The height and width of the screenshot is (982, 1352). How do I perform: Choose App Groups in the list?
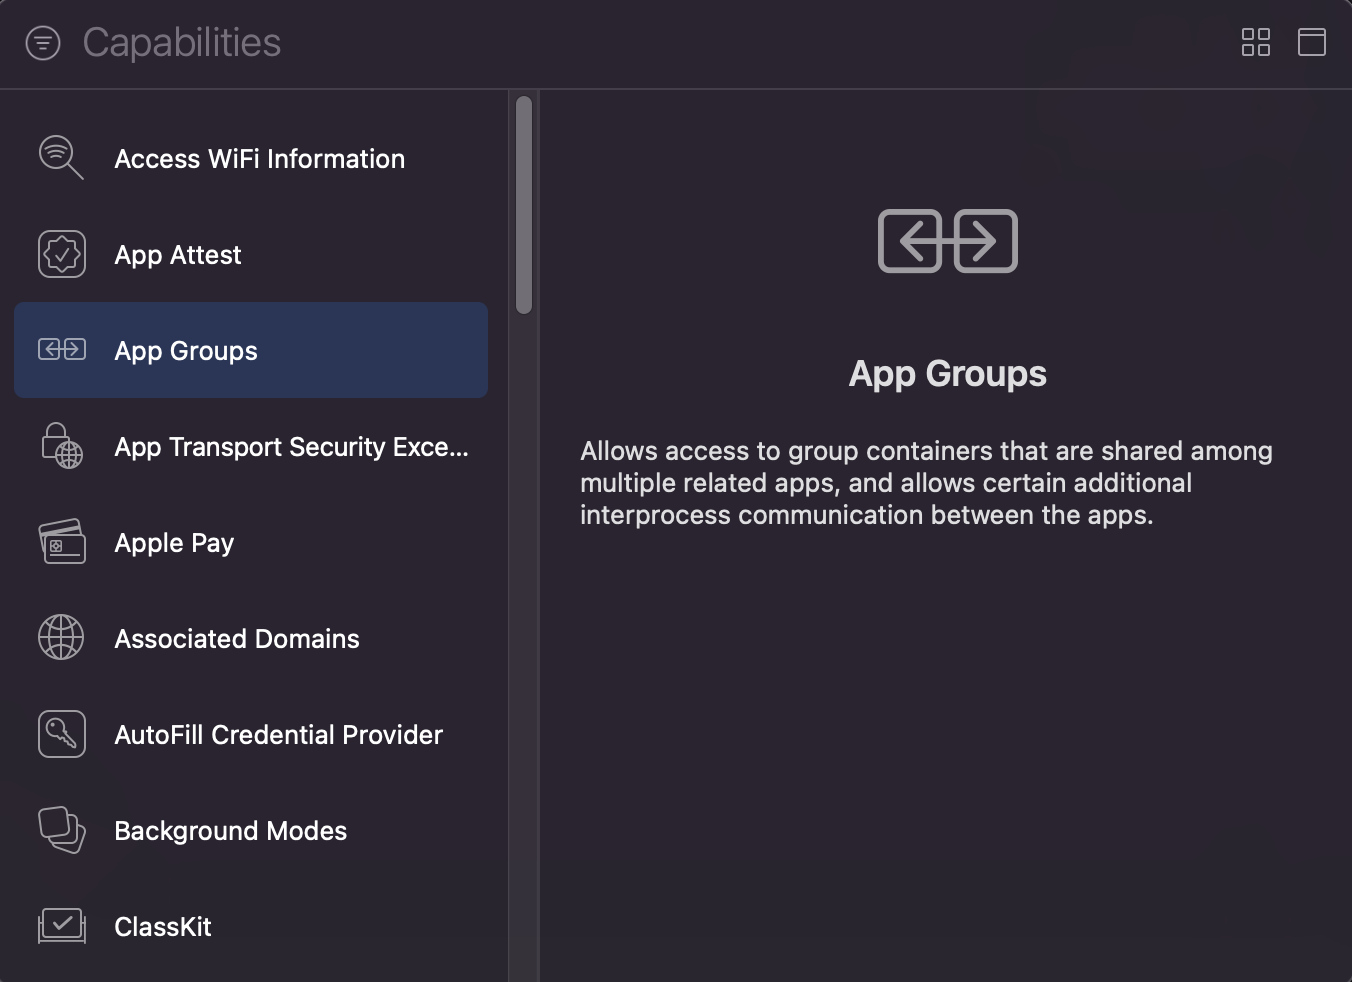(x=251, y=350)
